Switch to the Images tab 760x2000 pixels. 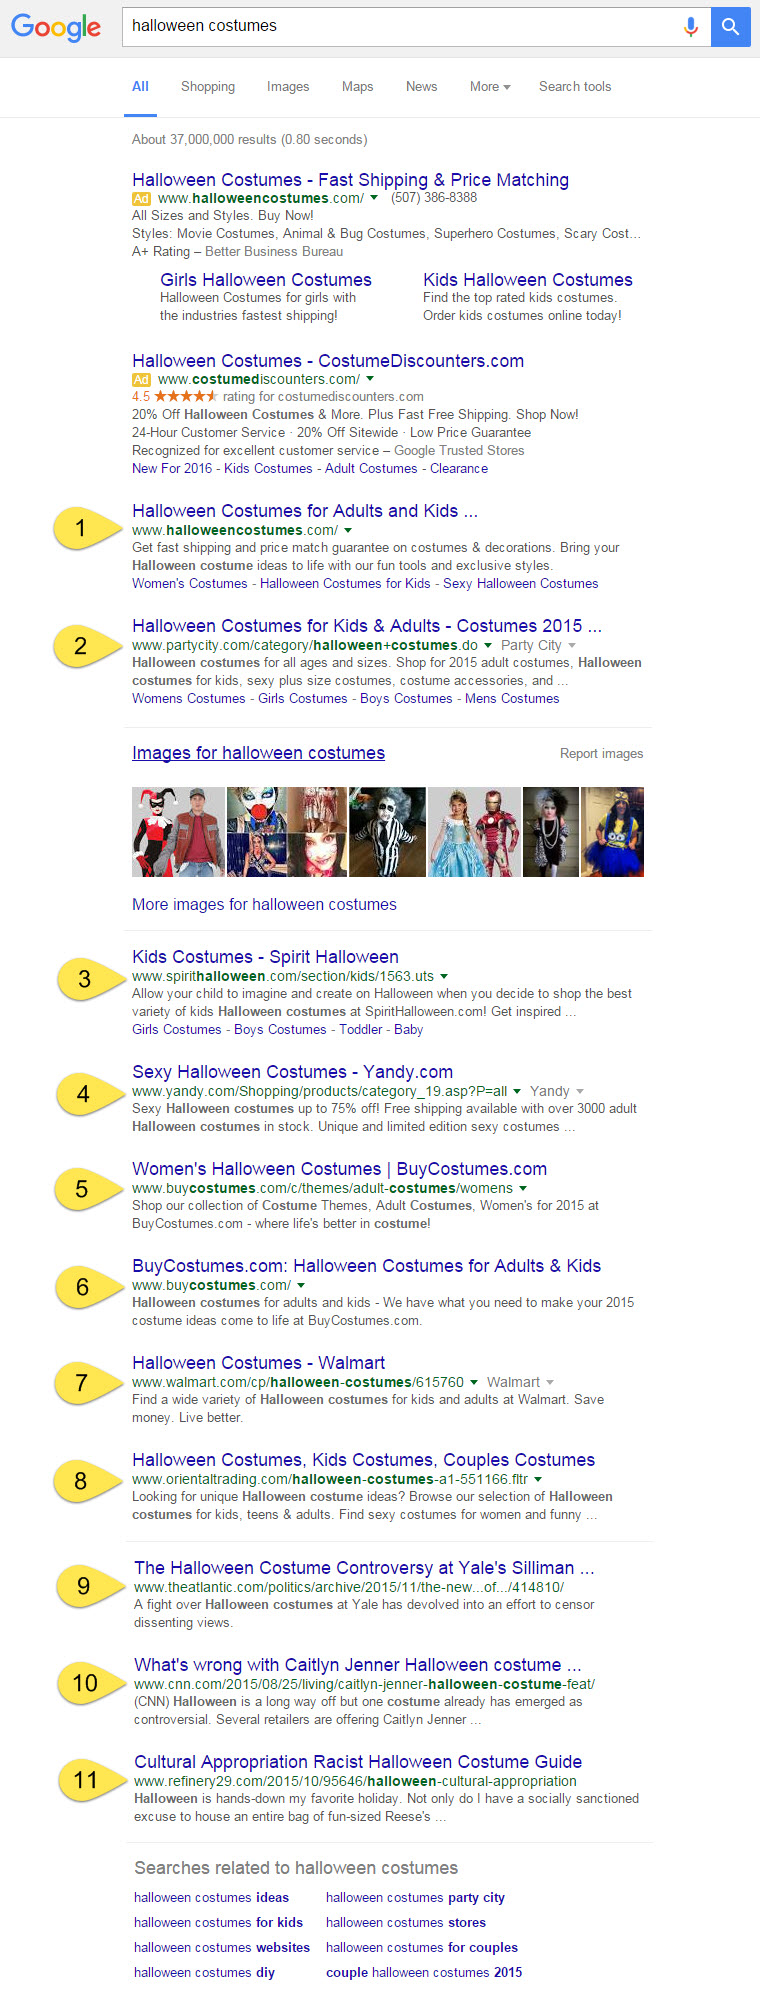(x=288, y=87)
